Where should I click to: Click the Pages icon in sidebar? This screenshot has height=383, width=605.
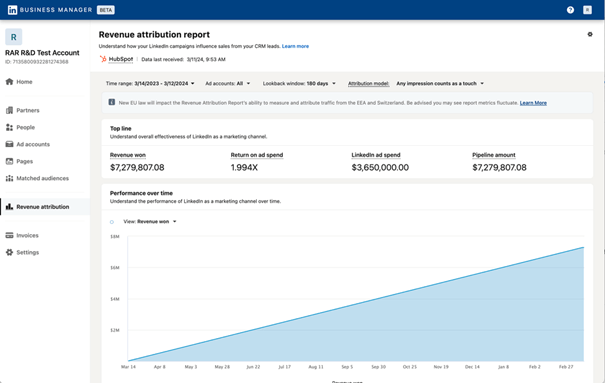coord(9,161)
